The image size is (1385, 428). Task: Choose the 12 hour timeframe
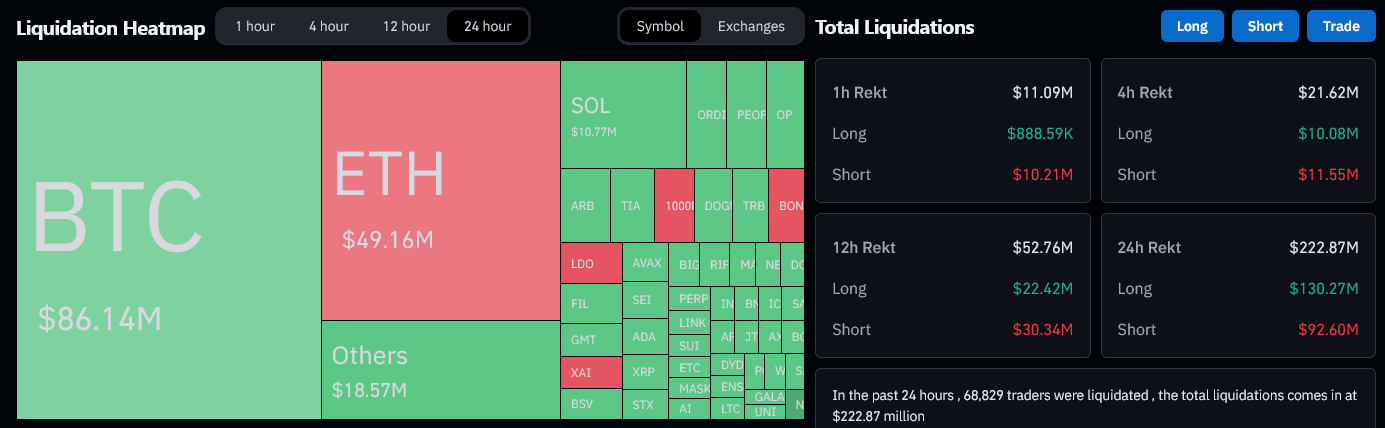(406, 27)
